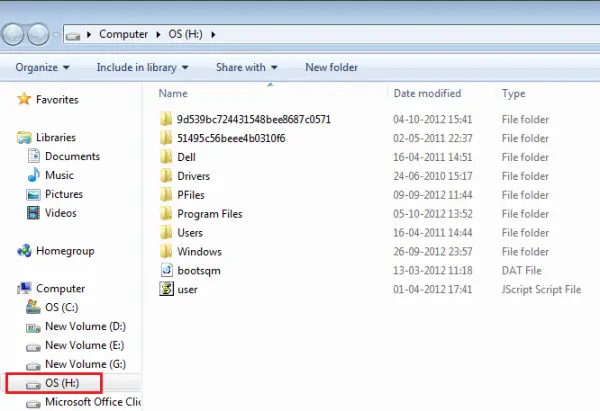Open the Music library icon

pos(34,175)
